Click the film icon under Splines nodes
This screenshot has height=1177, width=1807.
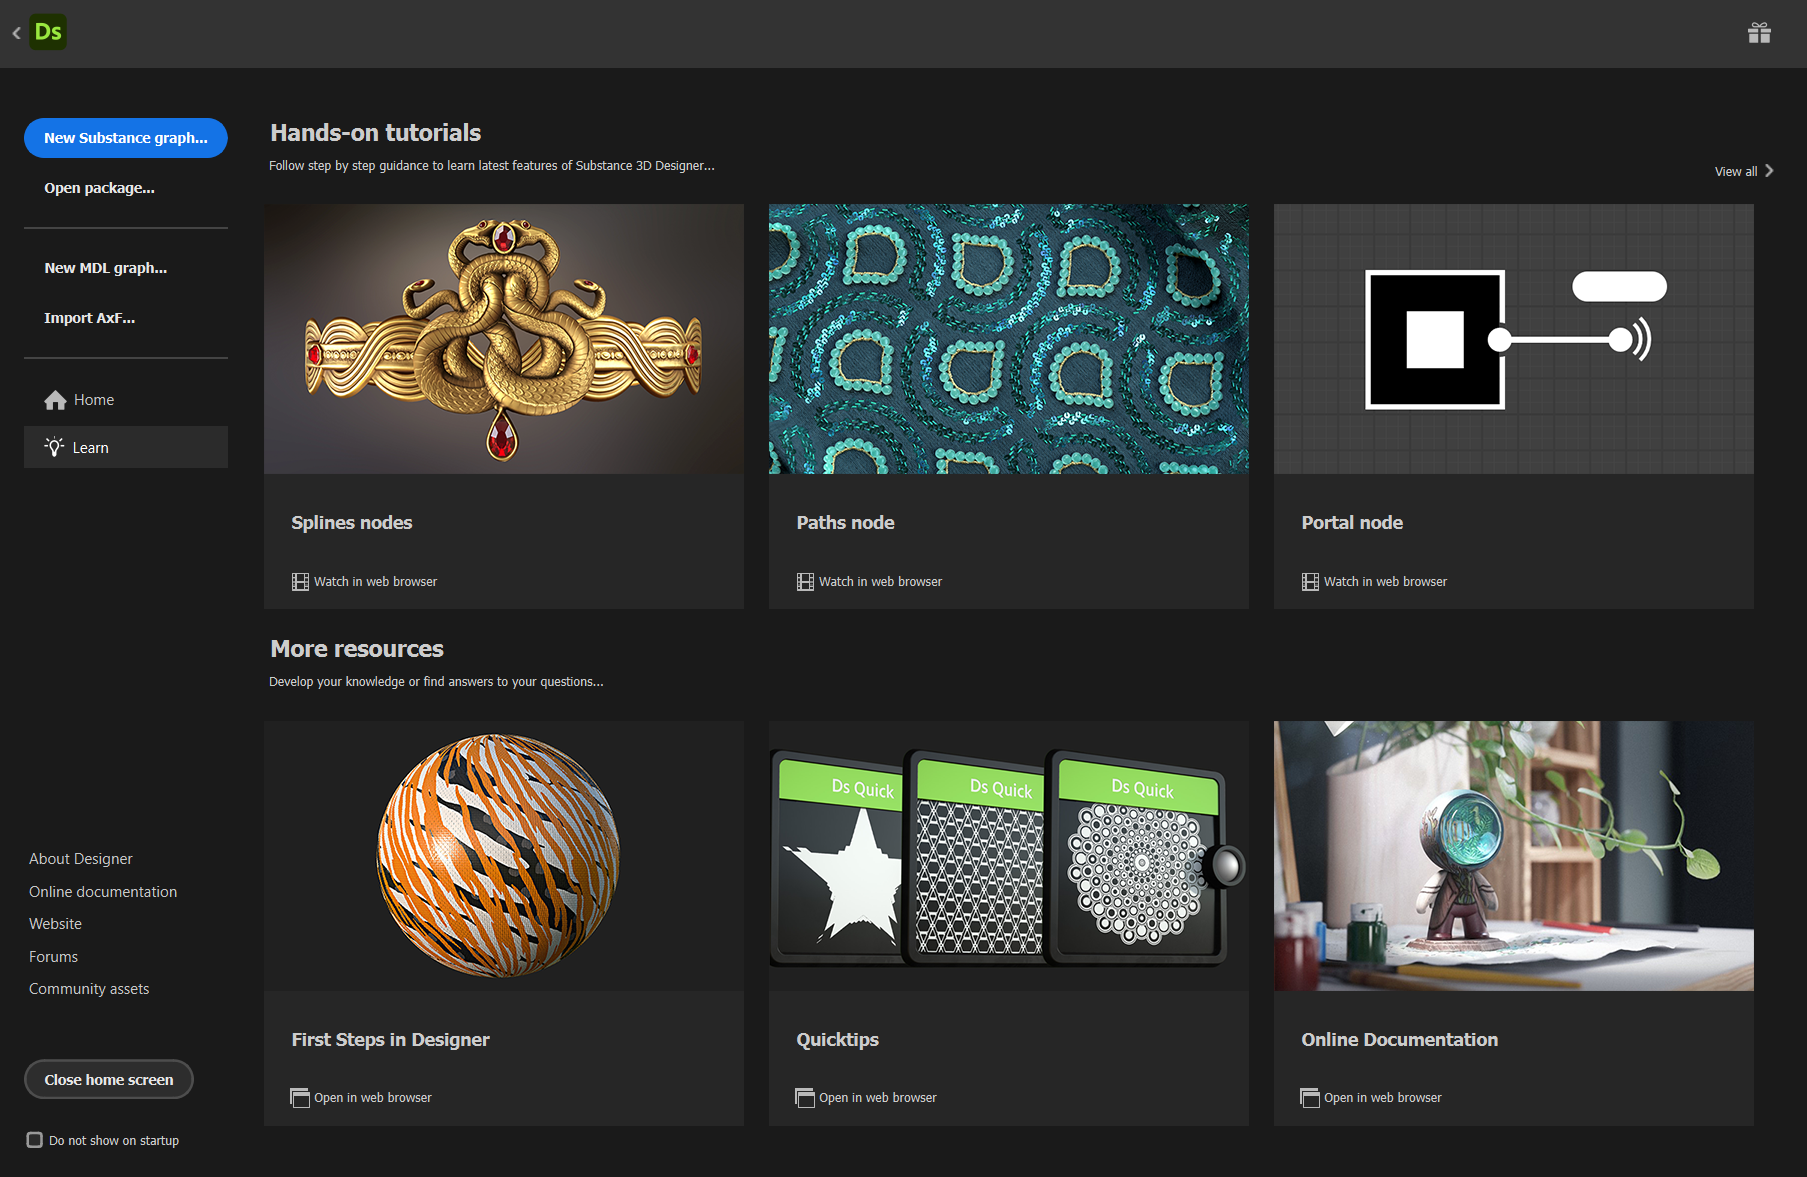pos(299,581)
